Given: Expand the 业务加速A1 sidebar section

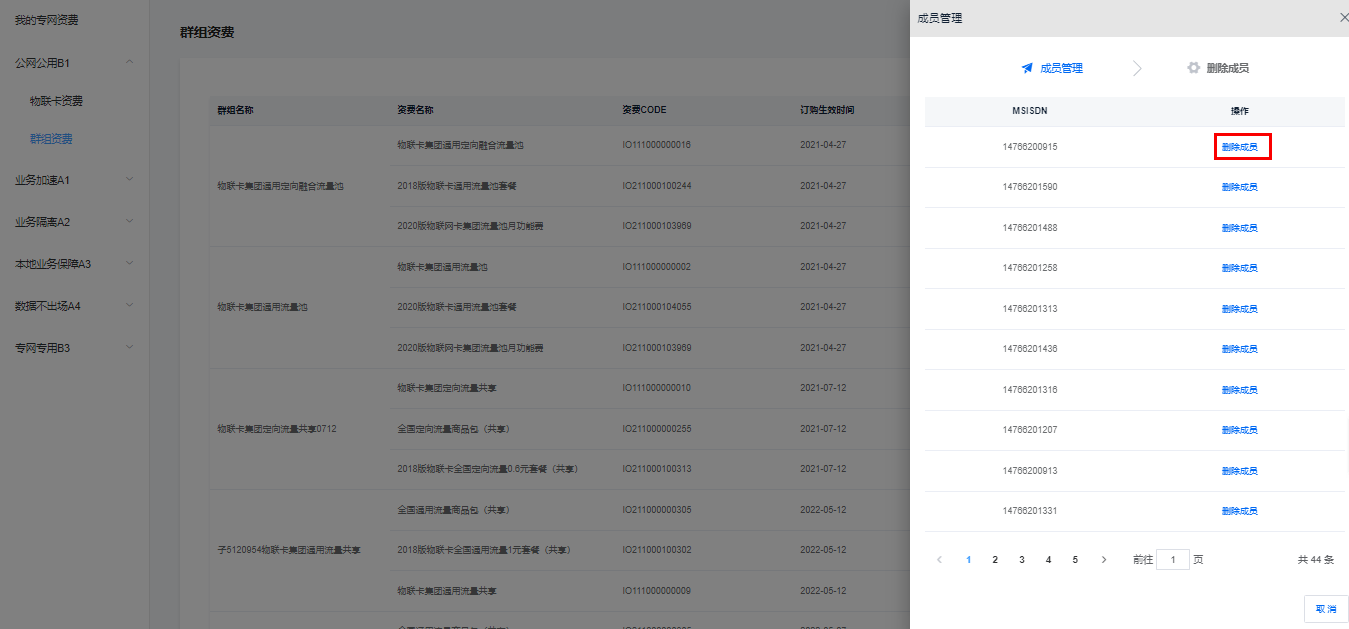Looking at the screenshot, I should (129, 180).
